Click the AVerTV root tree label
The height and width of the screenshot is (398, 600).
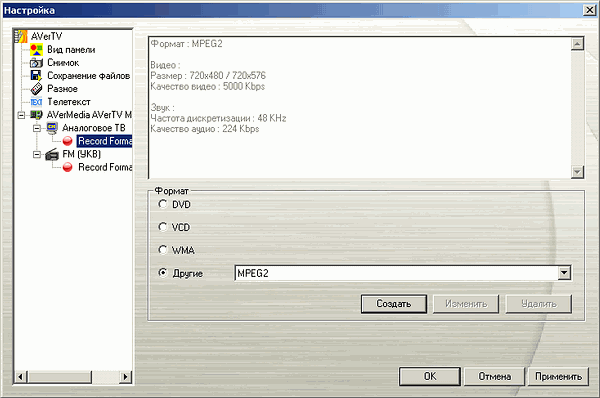[46, 36]
